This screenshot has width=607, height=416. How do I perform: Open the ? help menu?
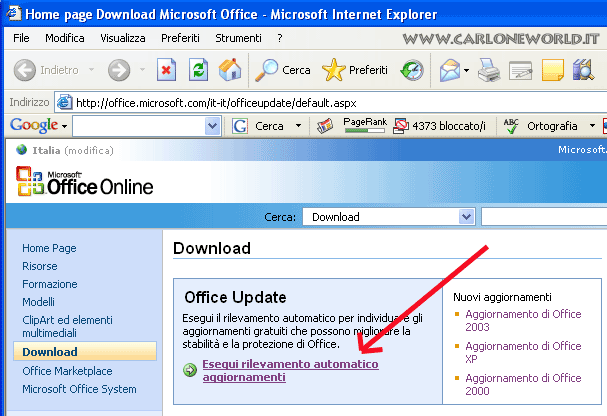click(280, 38)
